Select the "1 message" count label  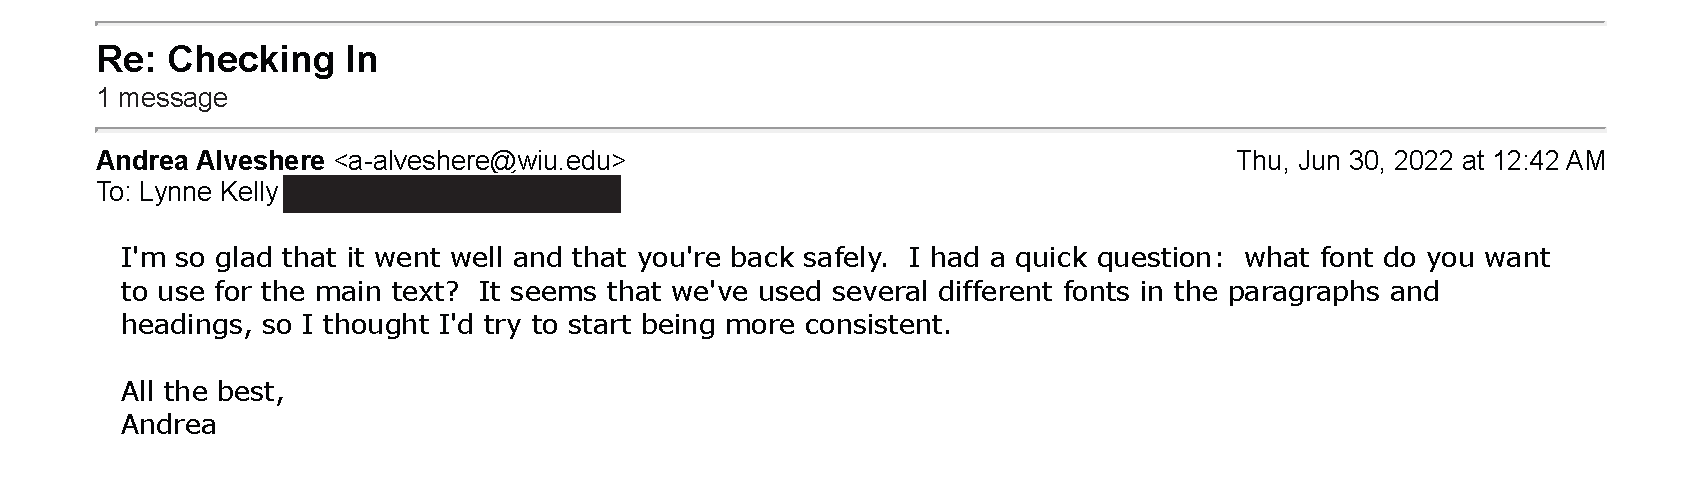click(162, 98)
